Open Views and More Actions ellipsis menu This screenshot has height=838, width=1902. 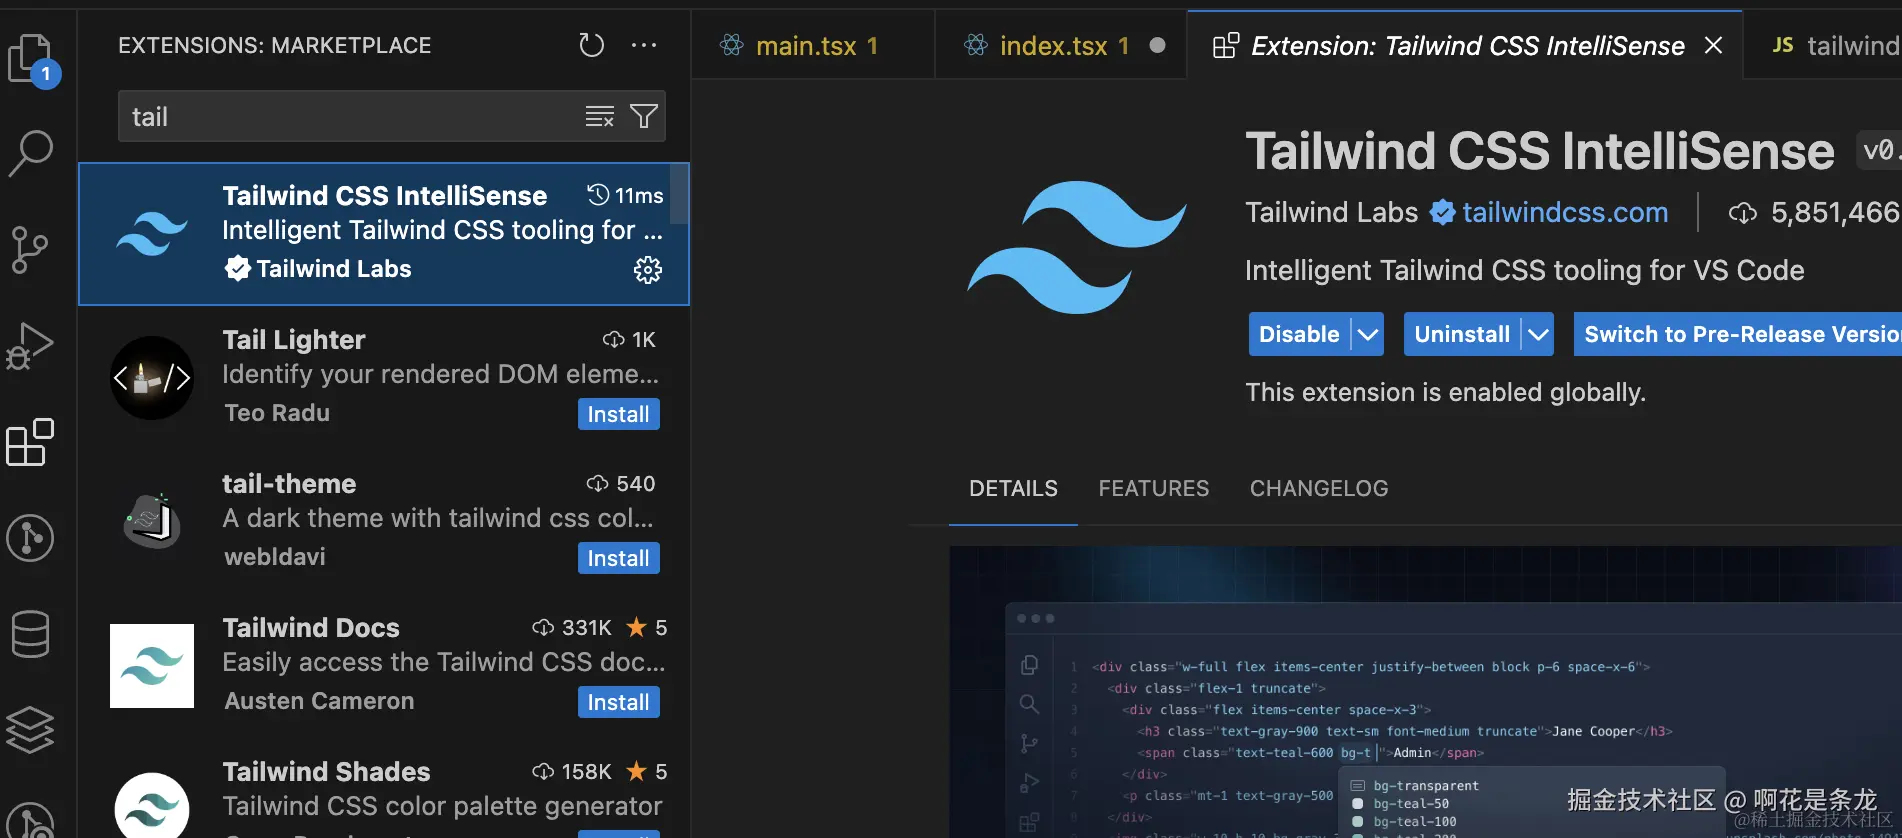point(644,45)
